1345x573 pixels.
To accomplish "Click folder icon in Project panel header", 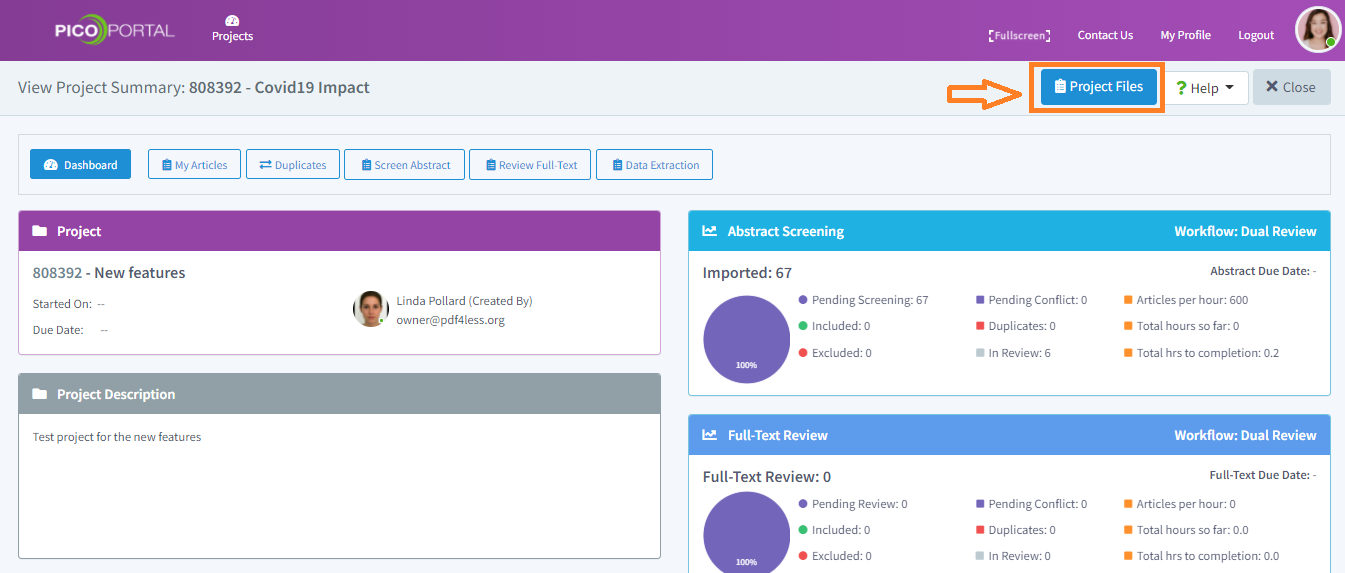I will tap(40, 231).
